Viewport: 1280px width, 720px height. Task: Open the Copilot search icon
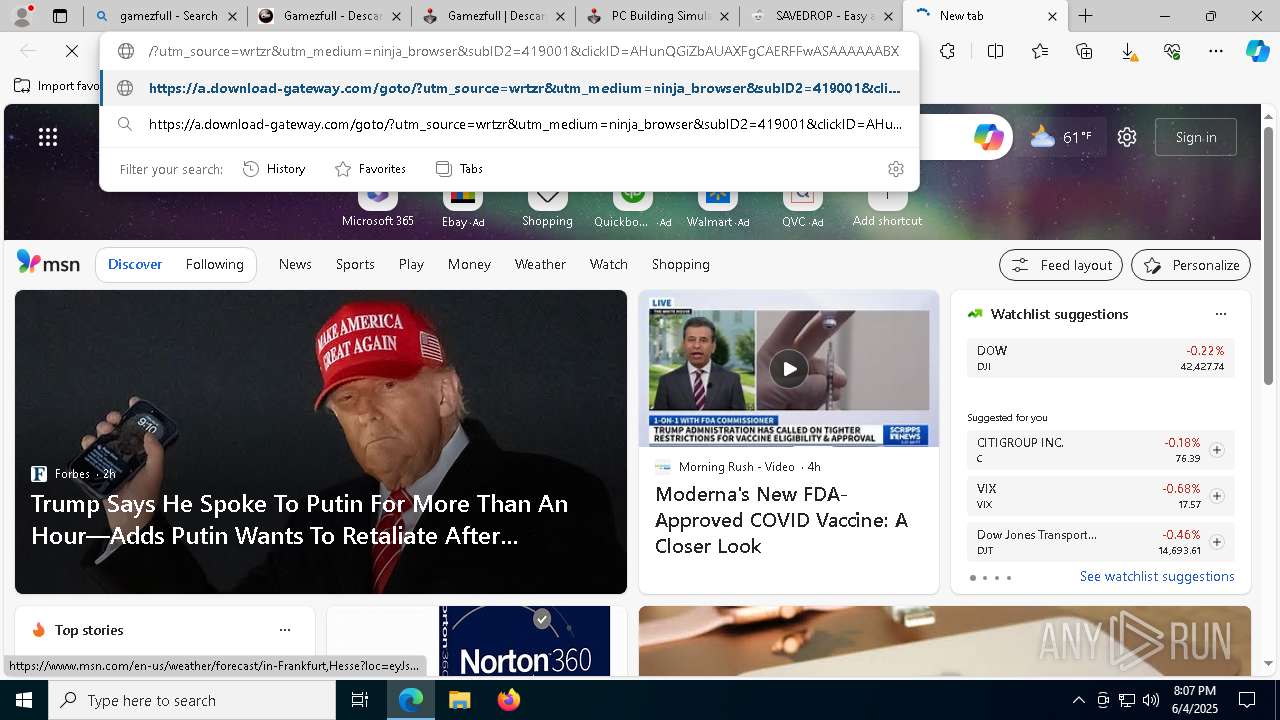pos(988,137)
